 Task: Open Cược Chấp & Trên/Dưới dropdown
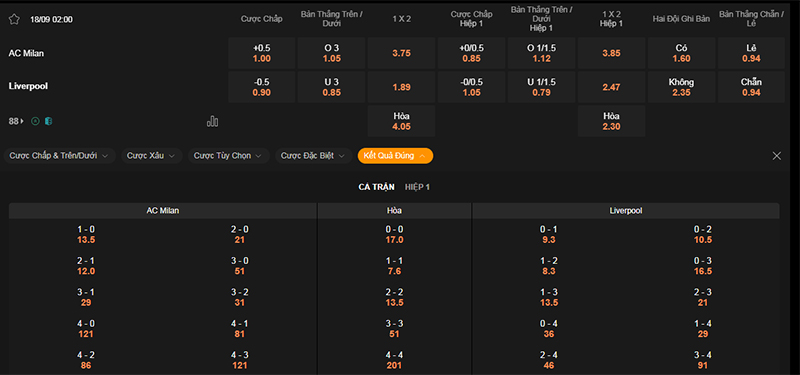click(59, 156)
